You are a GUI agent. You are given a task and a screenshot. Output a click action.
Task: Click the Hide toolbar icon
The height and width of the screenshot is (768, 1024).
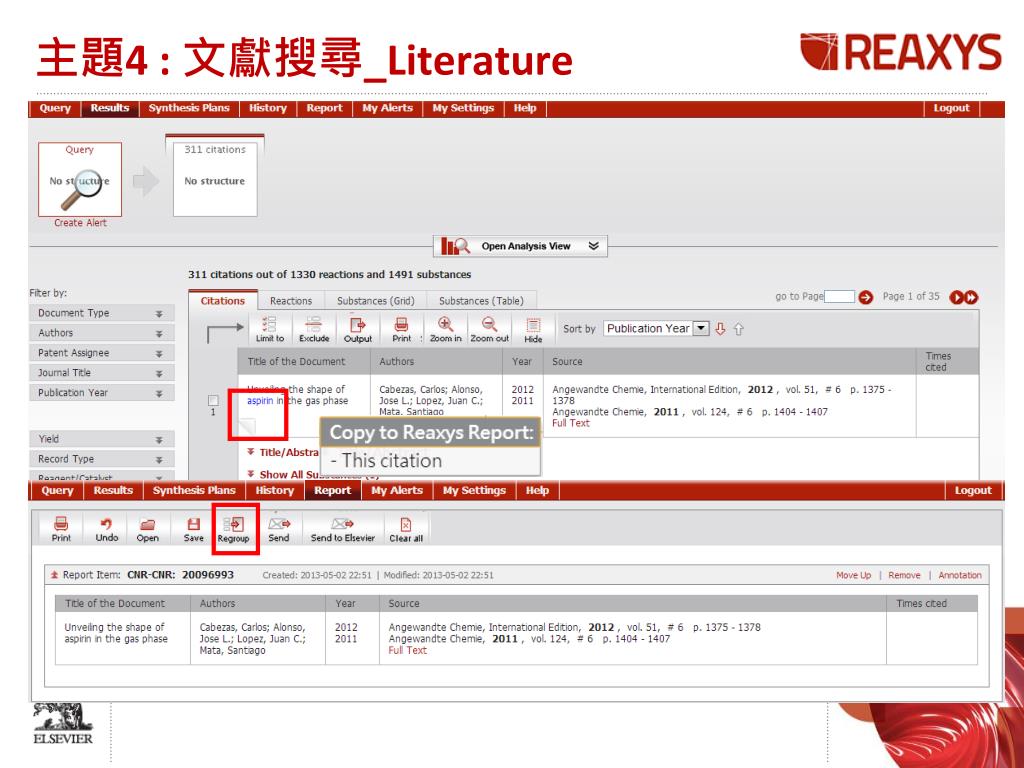(533, 328)
